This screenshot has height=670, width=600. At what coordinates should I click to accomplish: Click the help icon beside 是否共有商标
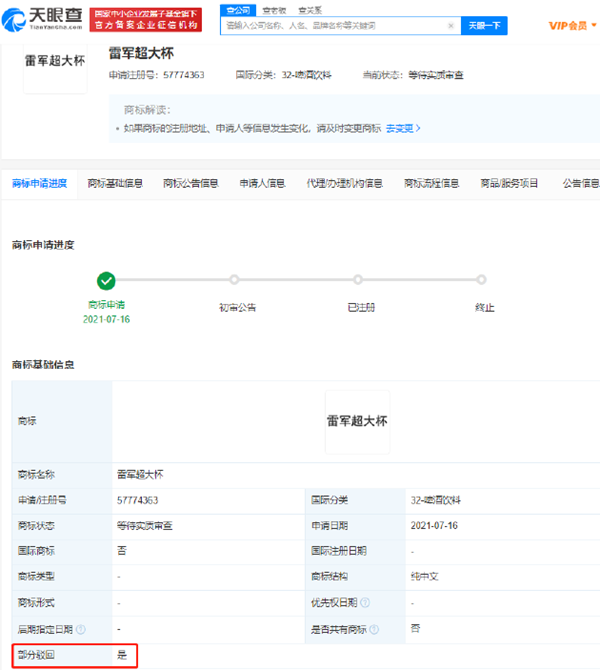coord(376,629)
